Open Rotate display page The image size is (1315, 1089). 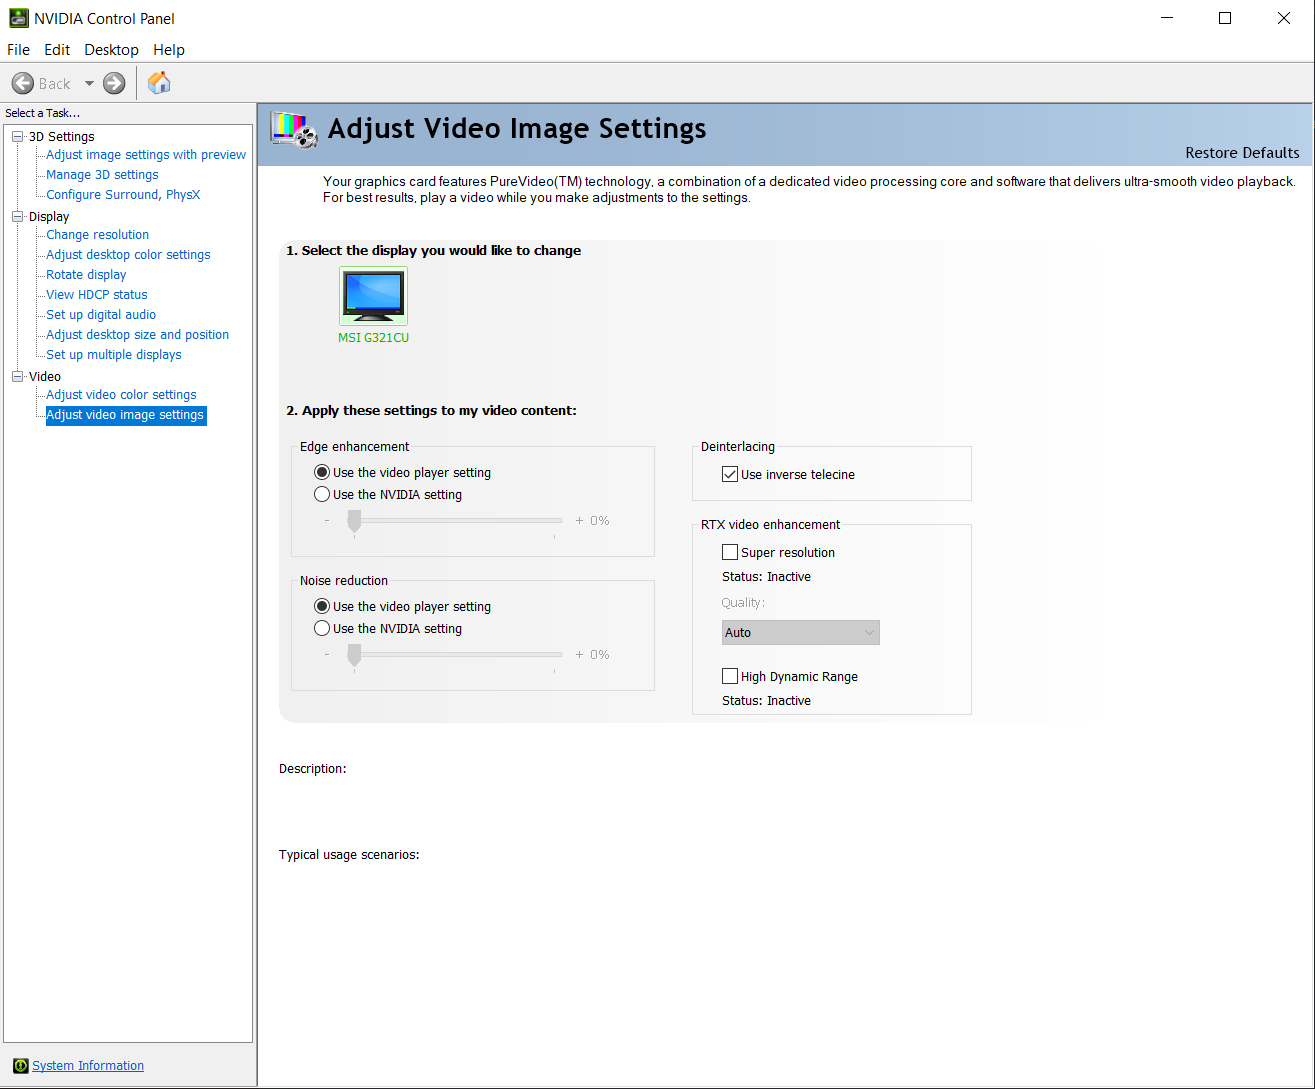click(86, 275)
